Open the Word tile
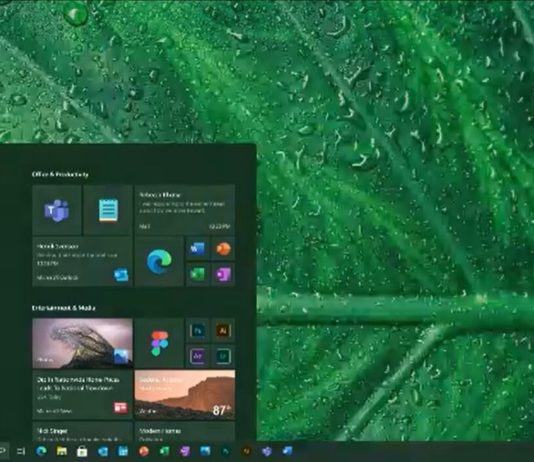534x462 pixels. tap(197, 249)
